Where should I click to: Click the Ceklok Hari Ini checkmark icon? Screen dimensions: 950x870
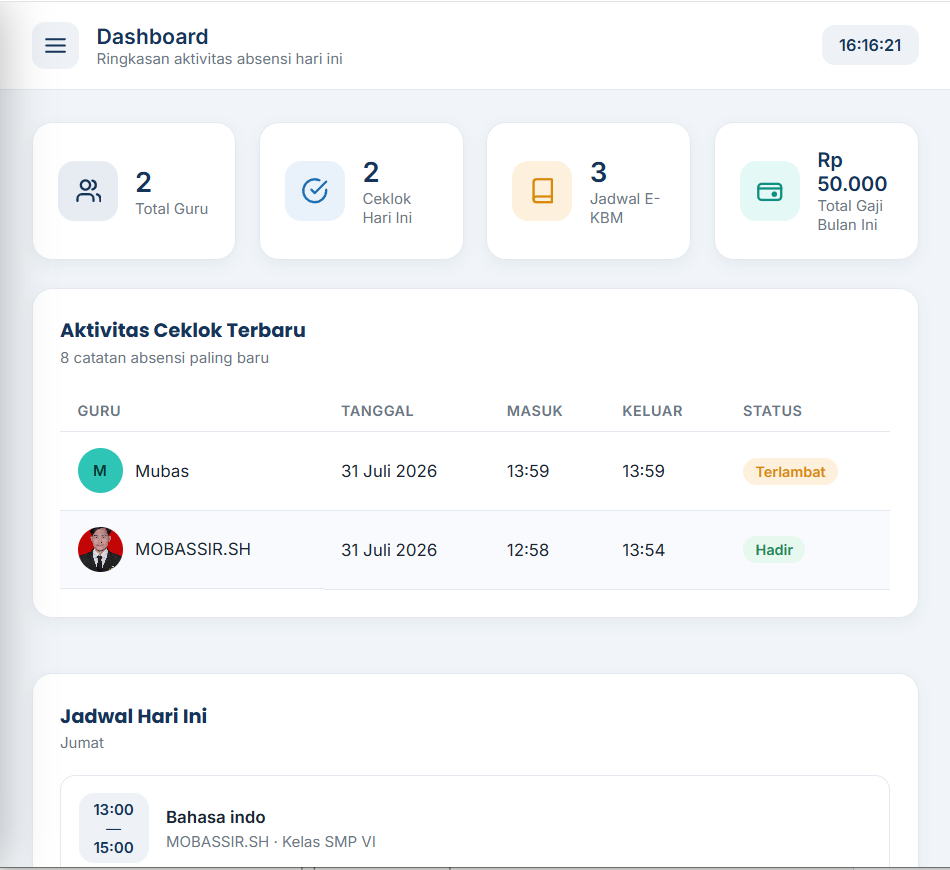[x=315, y=191]
